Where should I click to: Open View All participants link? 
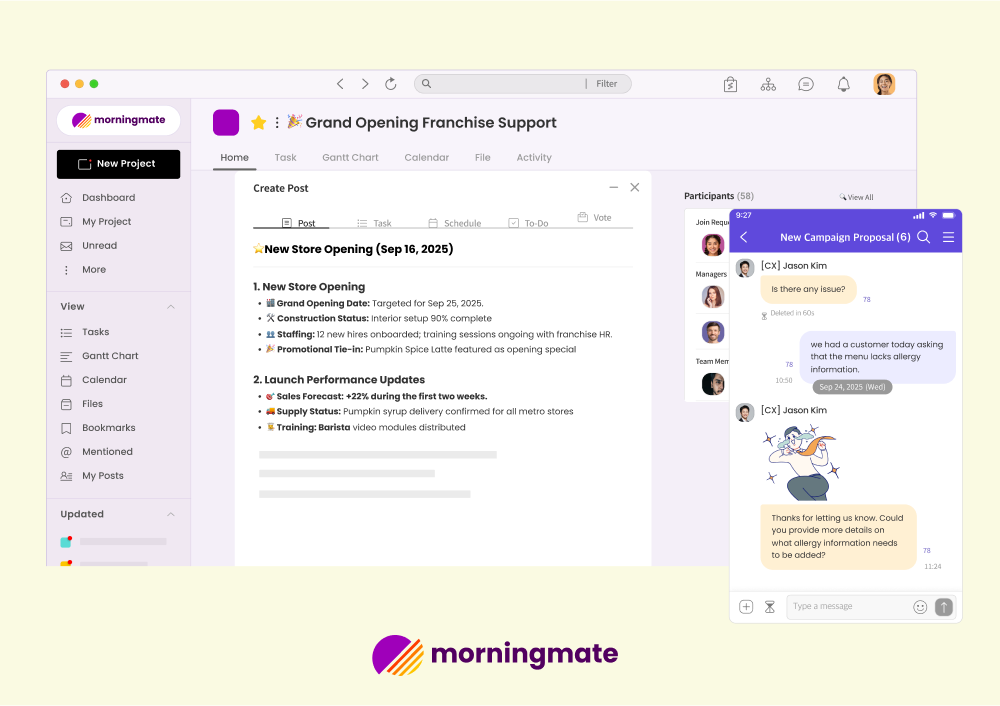856,198
